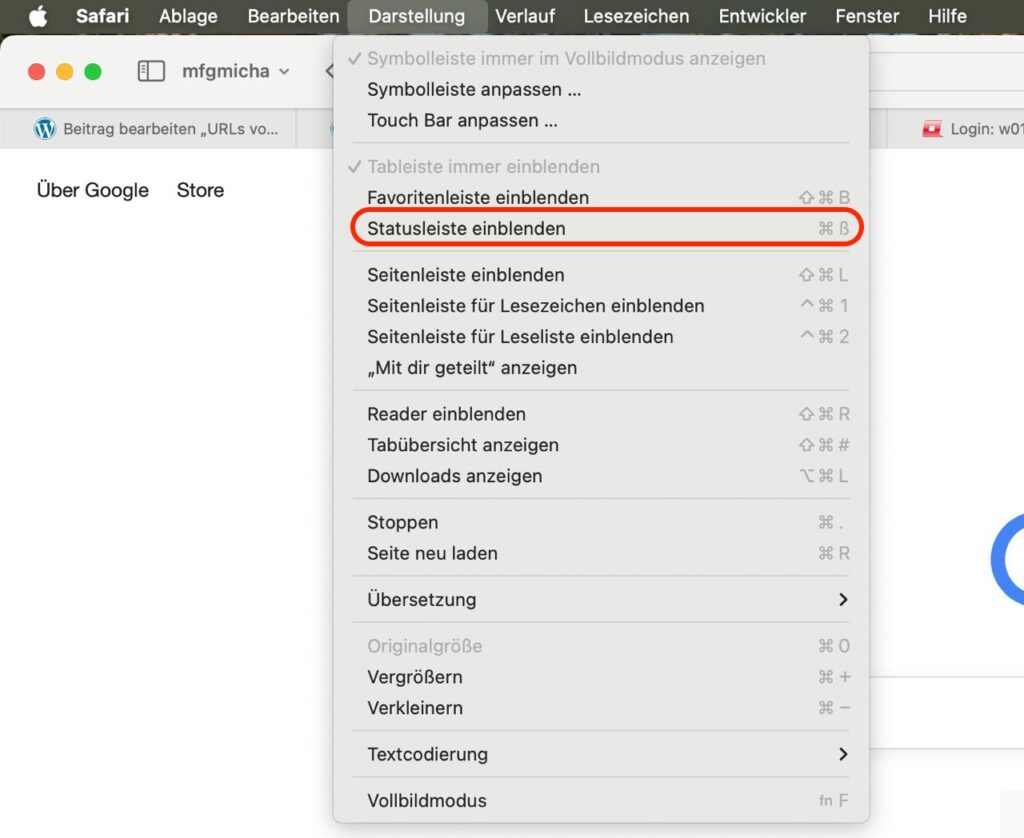Select Statusleiste einblenden
Screen dimensions: 1024x838
coord(601,229)
